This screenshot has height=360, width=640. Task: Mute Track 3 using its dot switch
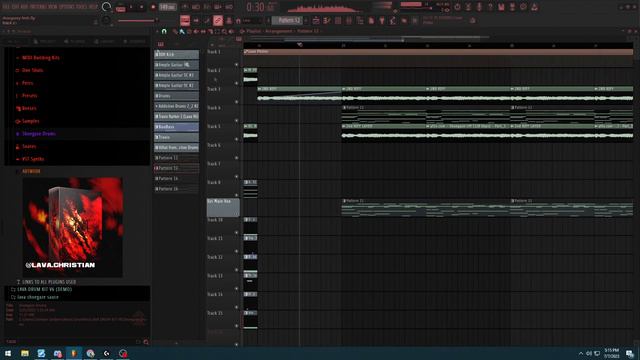coord(236,102)
